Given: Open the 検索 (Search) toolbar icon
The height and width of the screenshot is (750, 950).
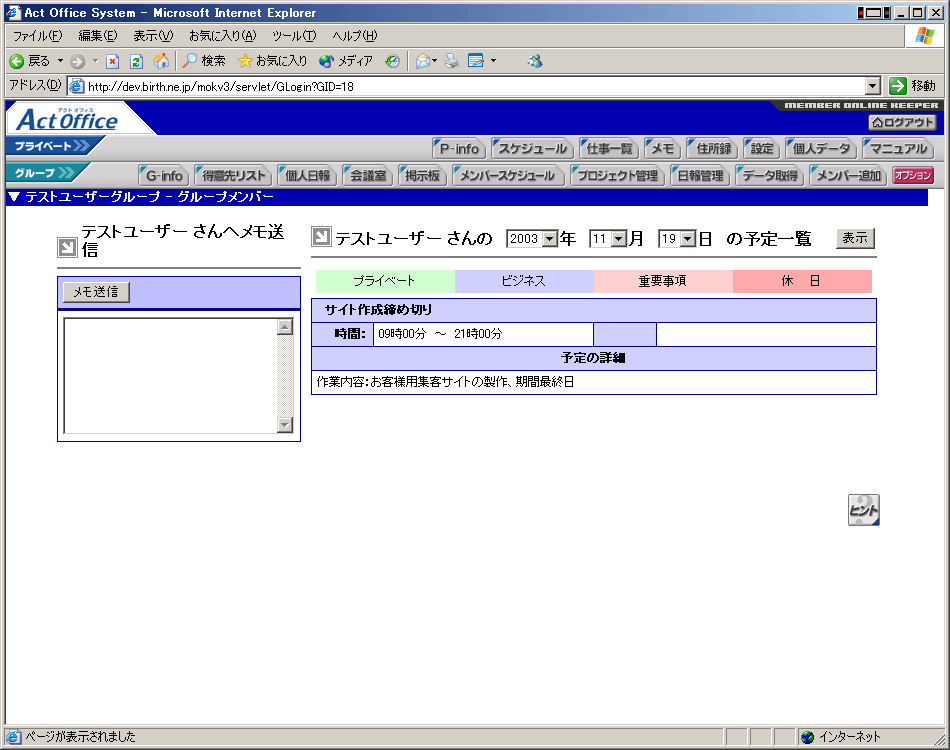Looking at the screenshot, I should click(x=204, y=61).
